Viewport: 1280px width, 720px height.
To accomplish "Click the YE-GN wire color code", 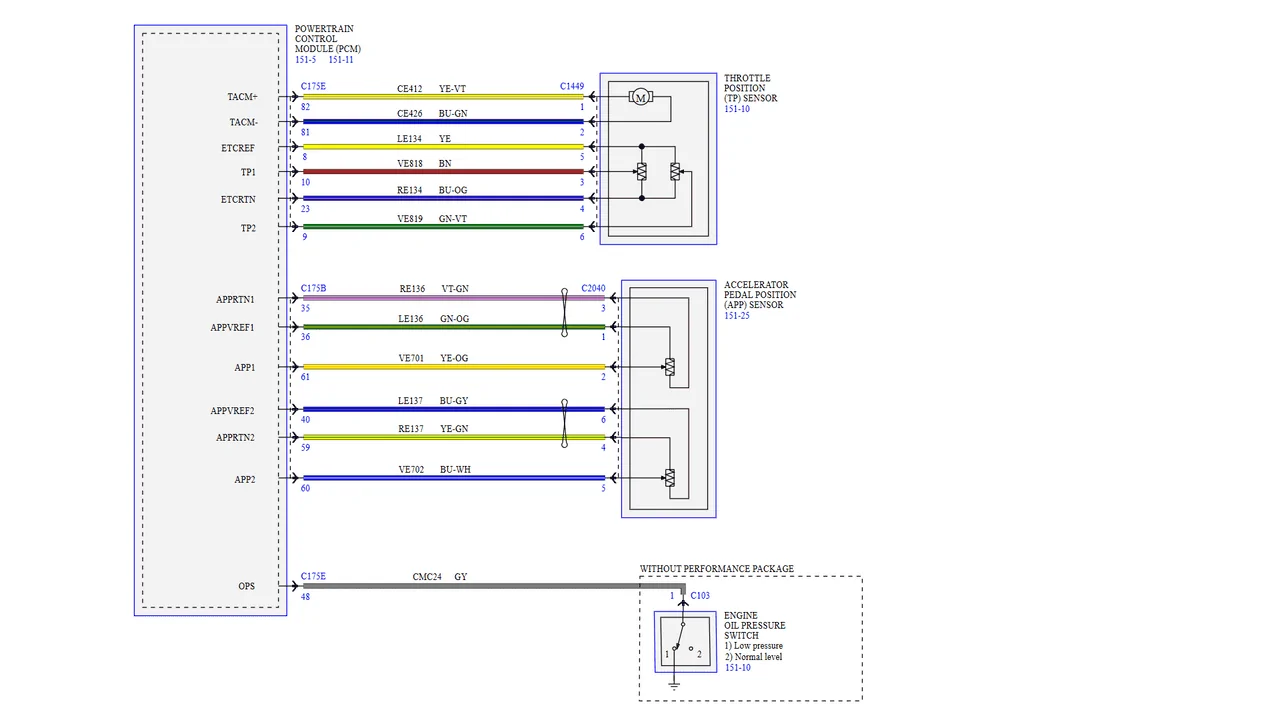I will (454, 429).
